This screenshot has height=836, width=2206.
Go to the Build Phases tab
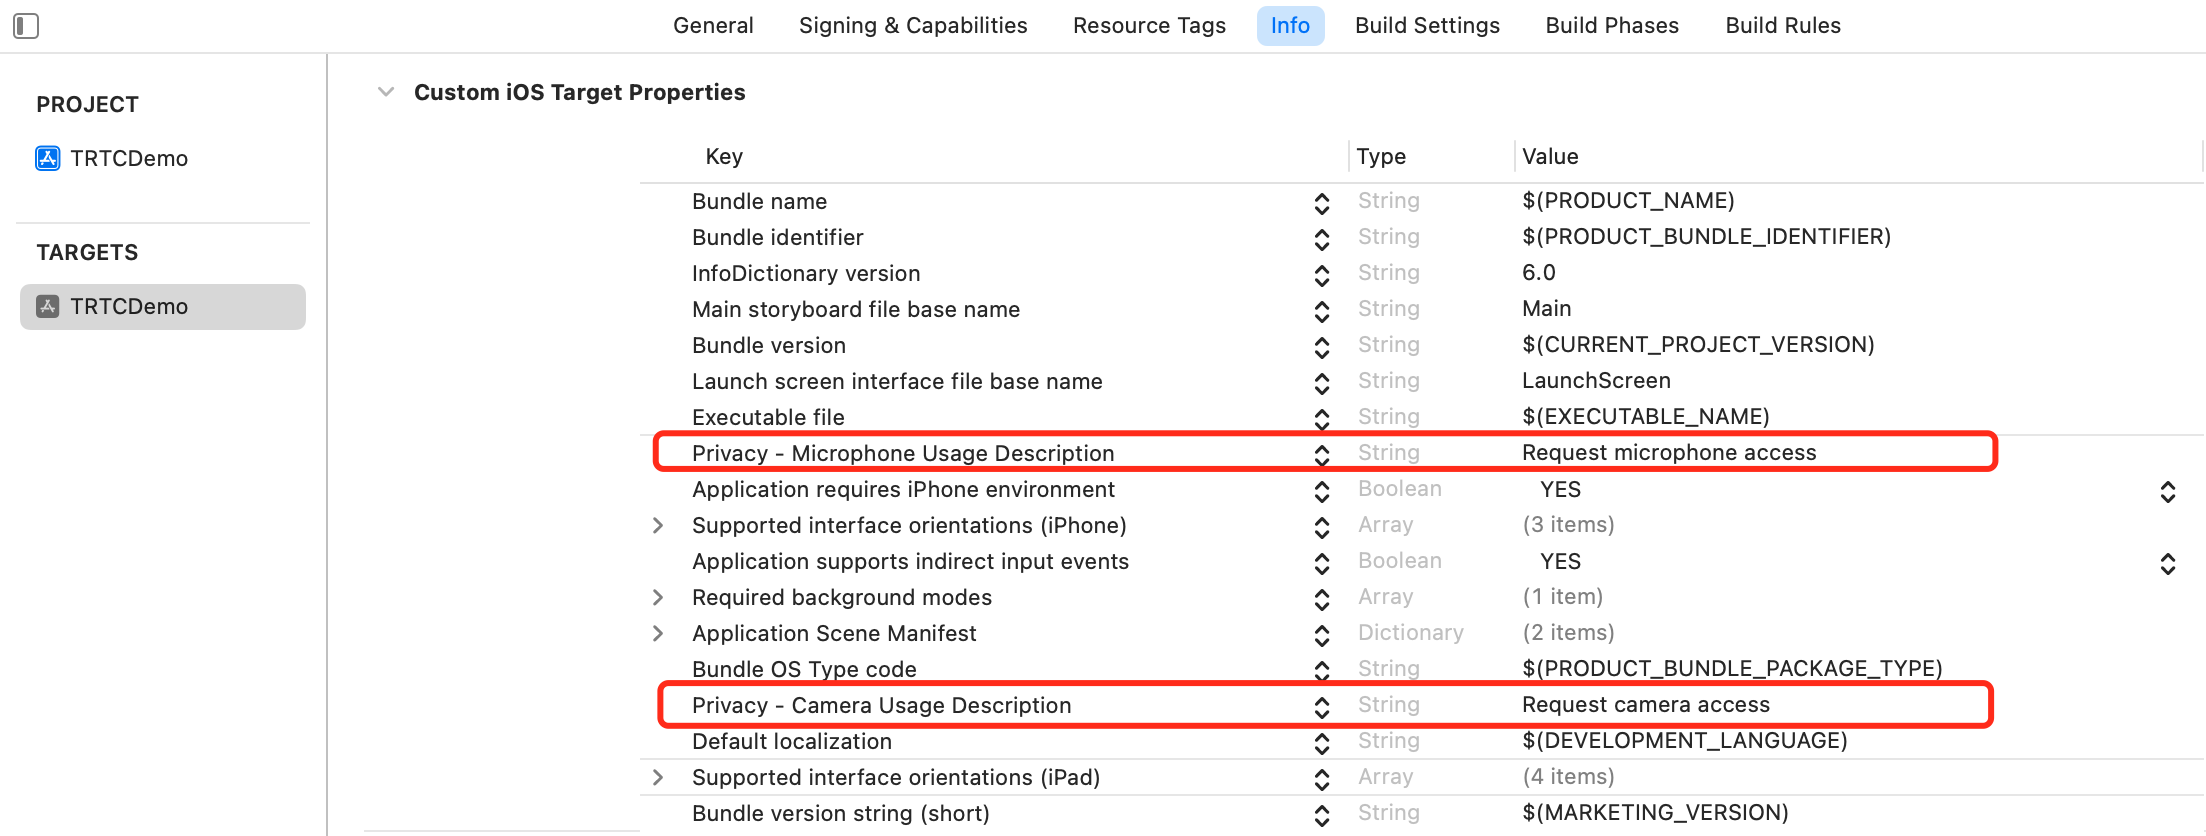[x=1612, y=26]
